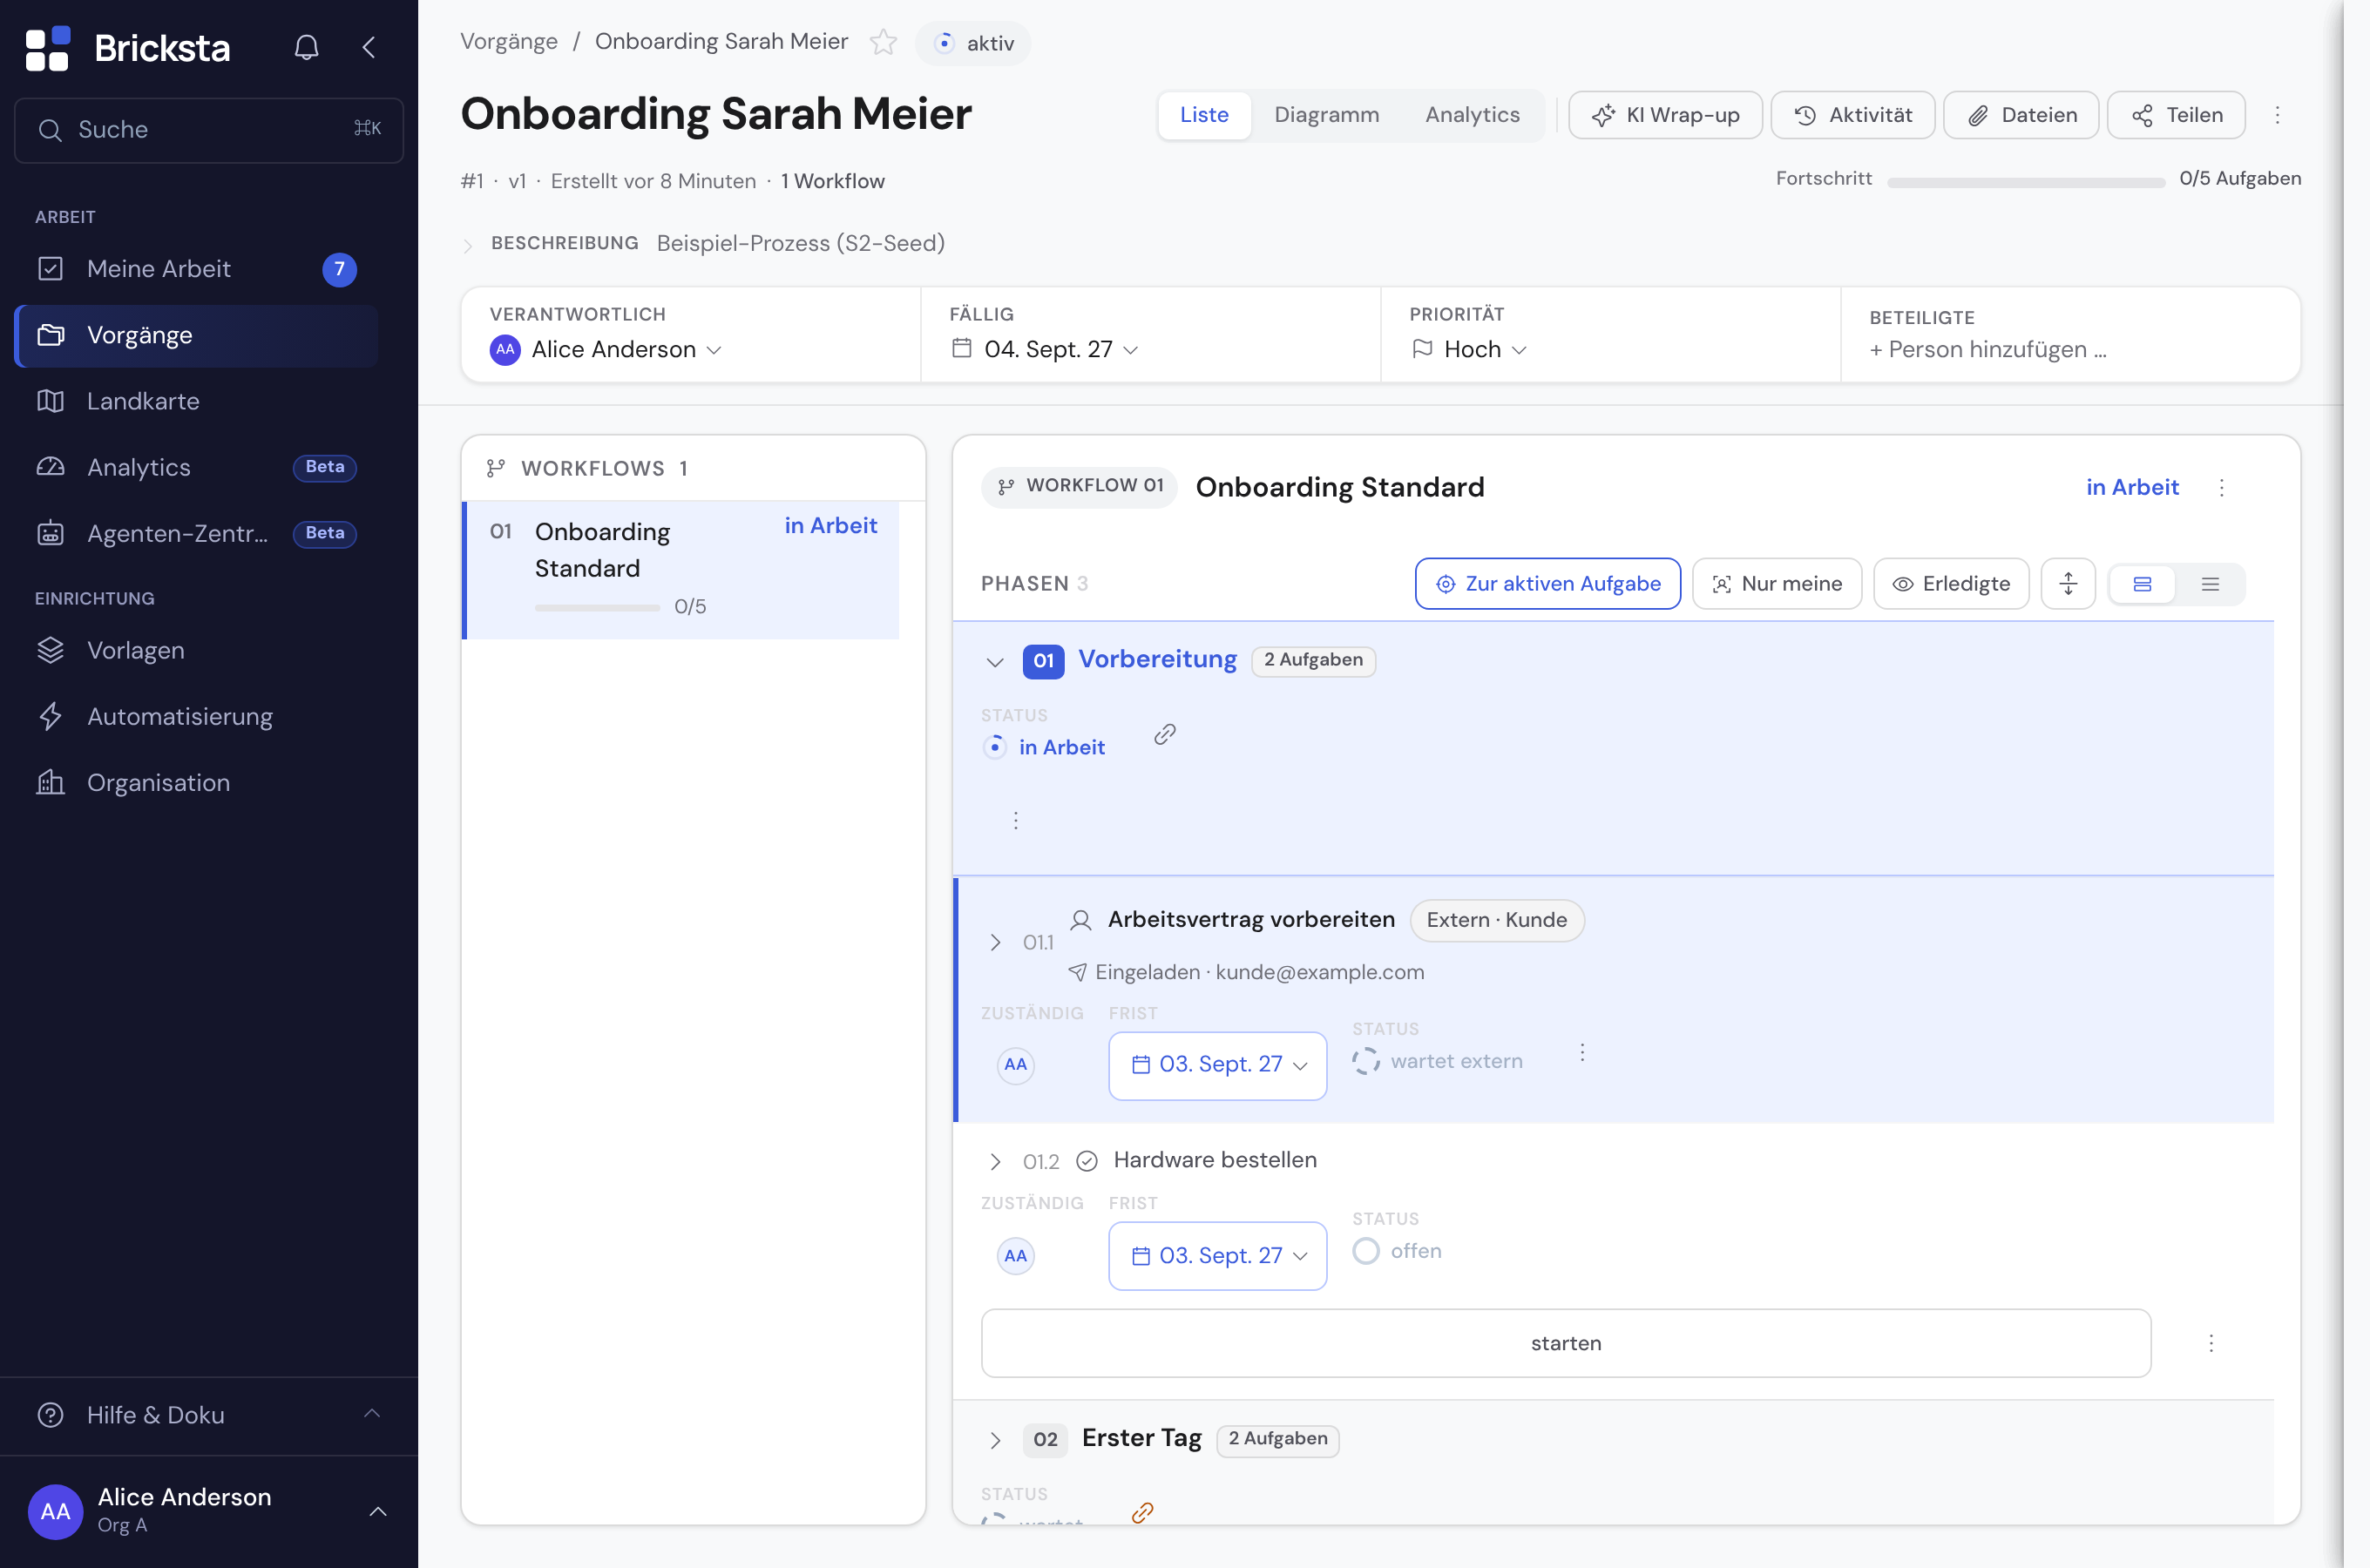This screenshot has height=1568, width=2370.
Task: Open the Verantwortlich Alice Anderson dropdown
Action: tap(606, 350)
